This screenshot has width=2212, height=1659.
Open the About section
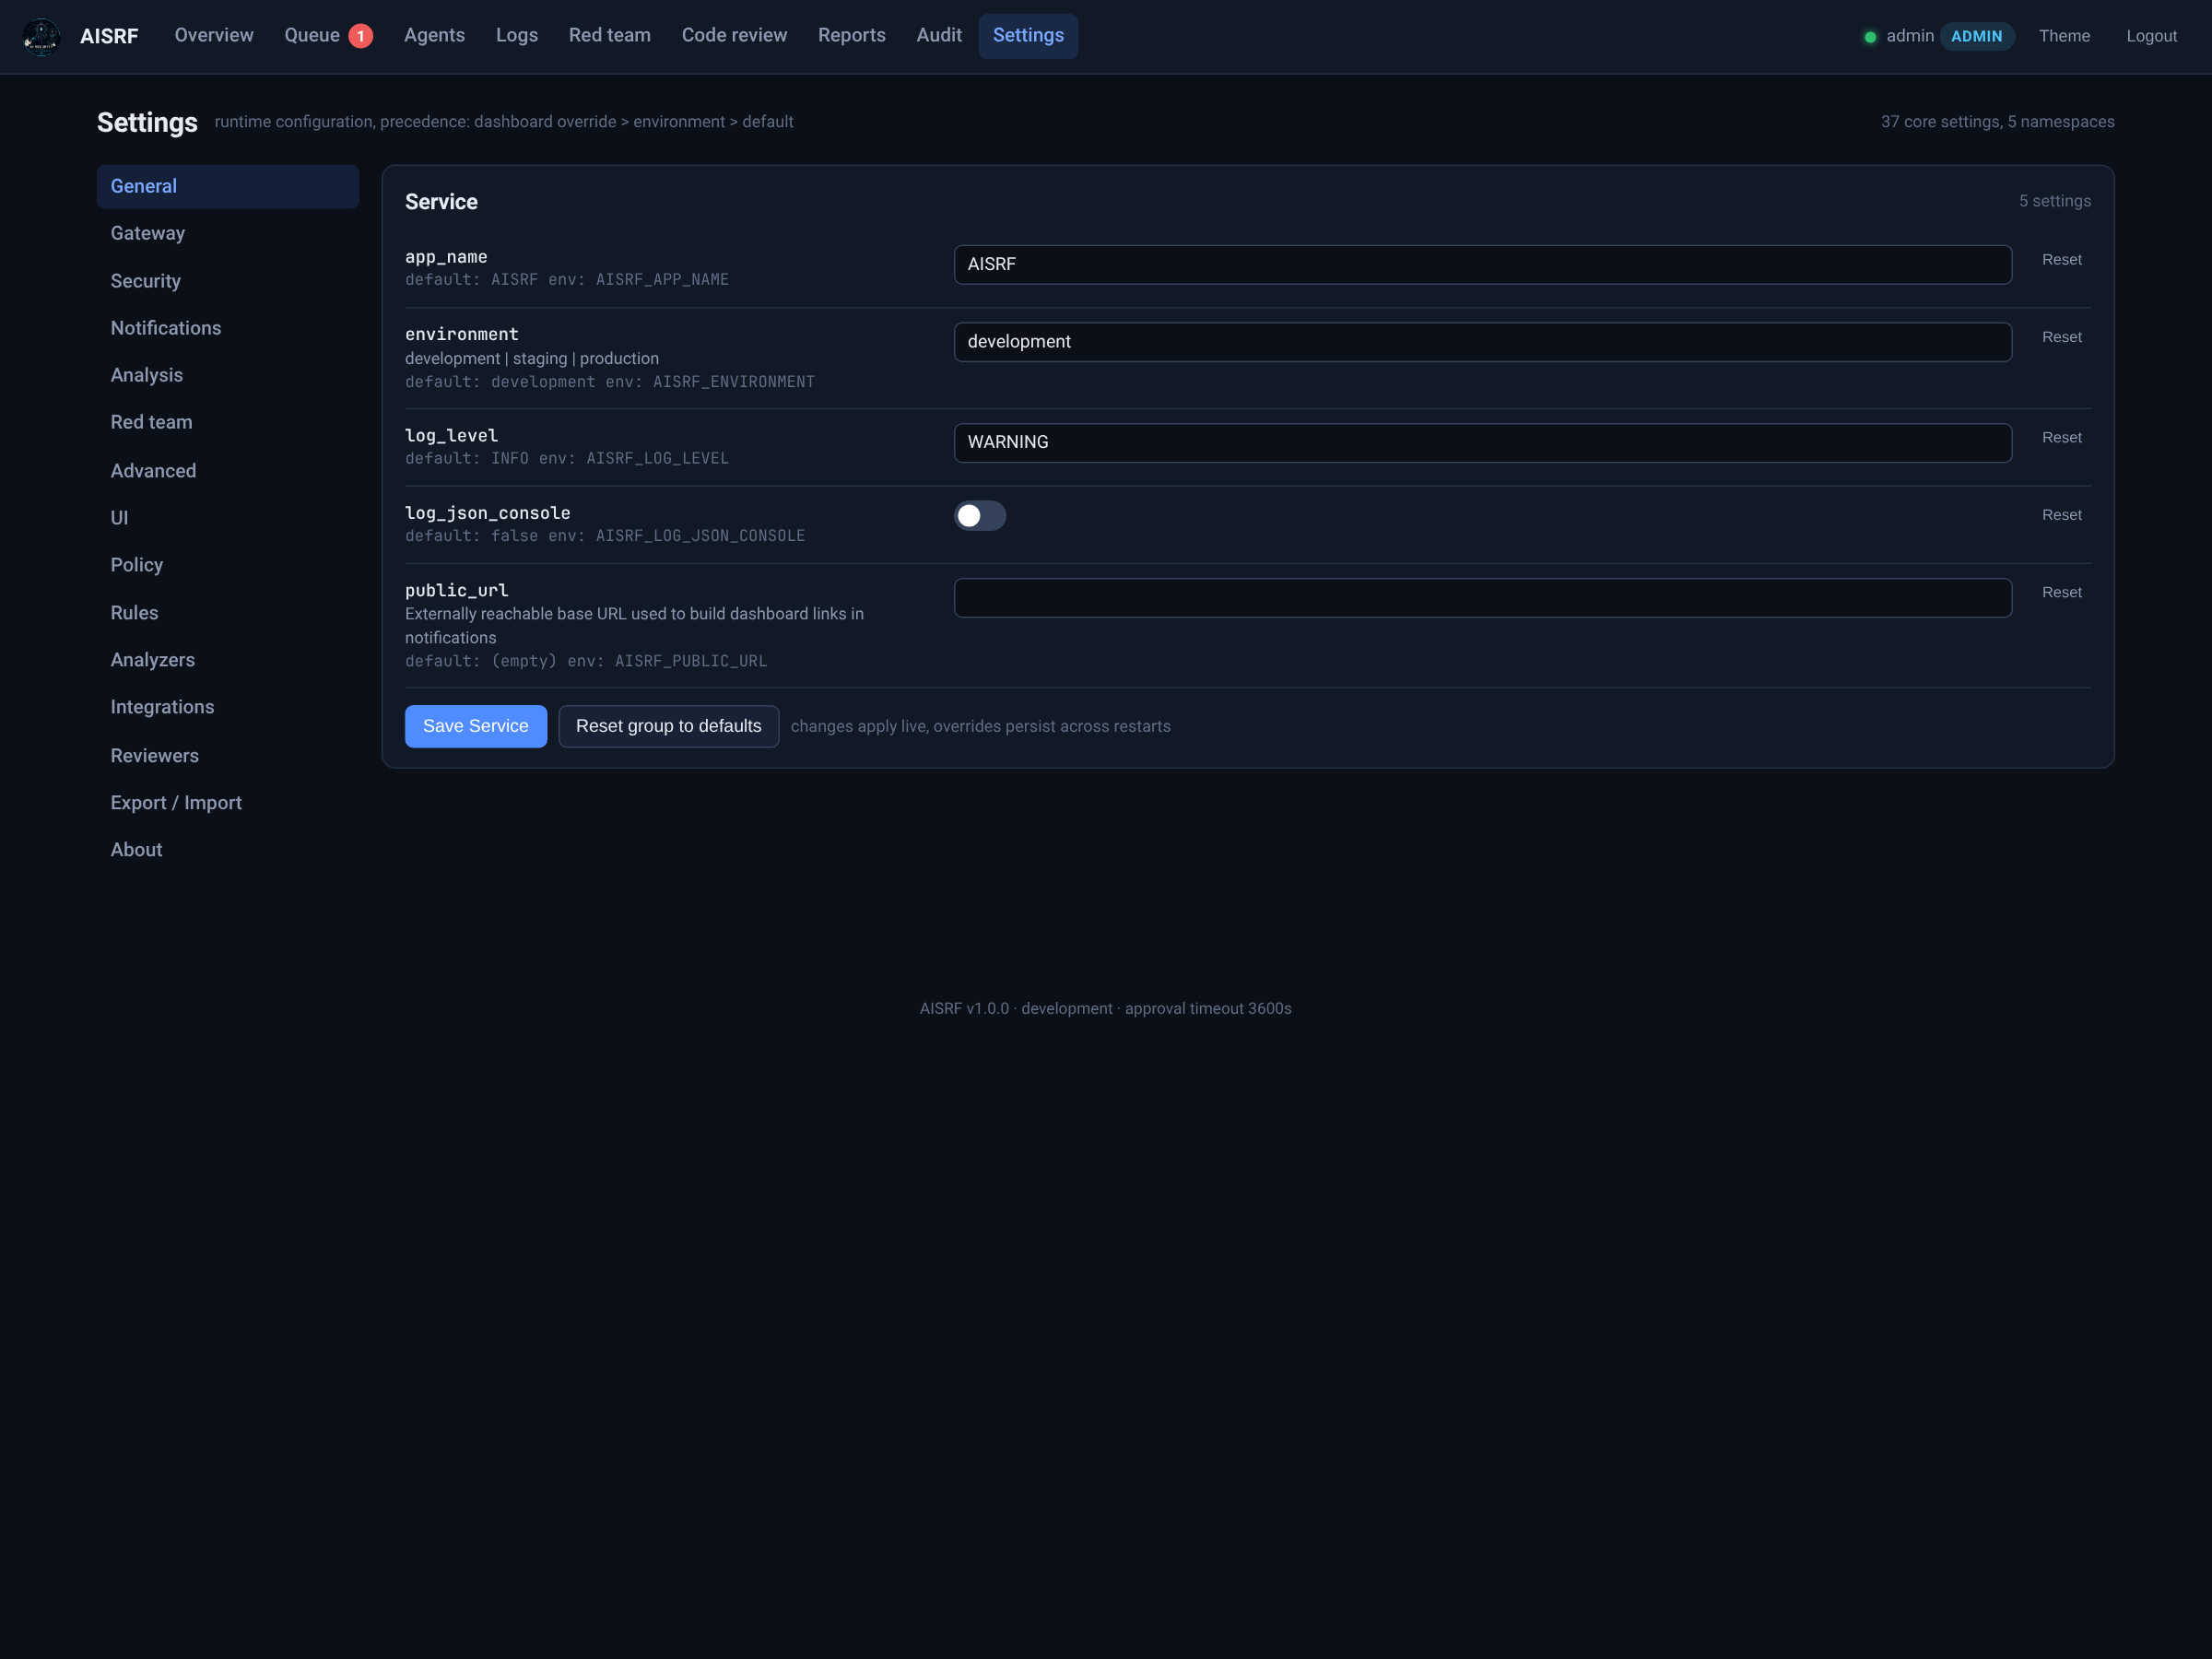[x=228, y=849]
